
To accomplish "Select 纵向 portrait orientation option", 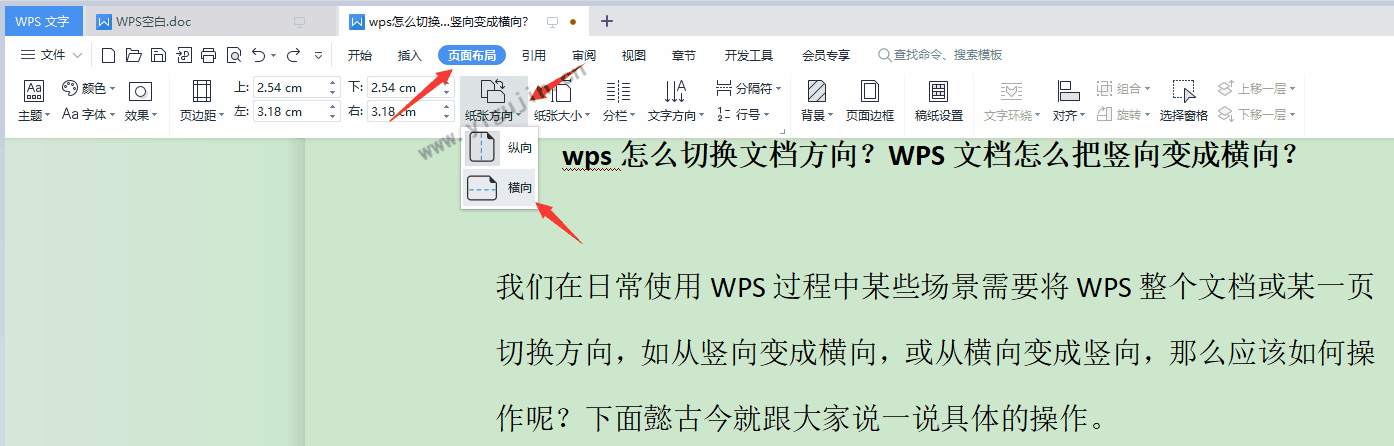I will pos(500,148).
